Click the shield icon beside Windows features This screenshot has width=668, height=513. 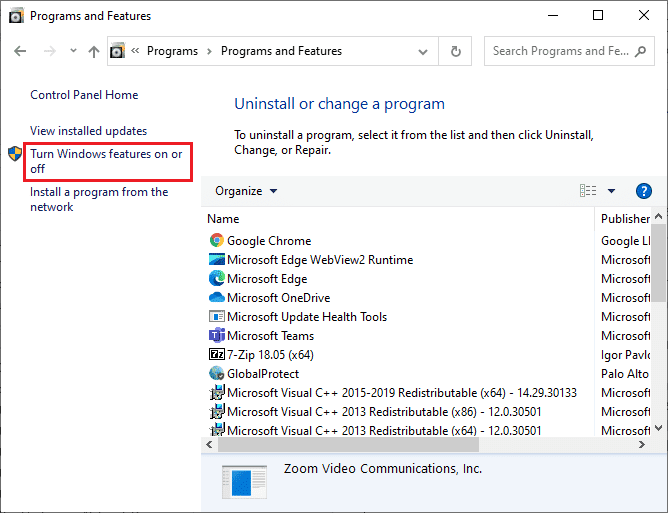pyautogui.click(x=15, y=153)
